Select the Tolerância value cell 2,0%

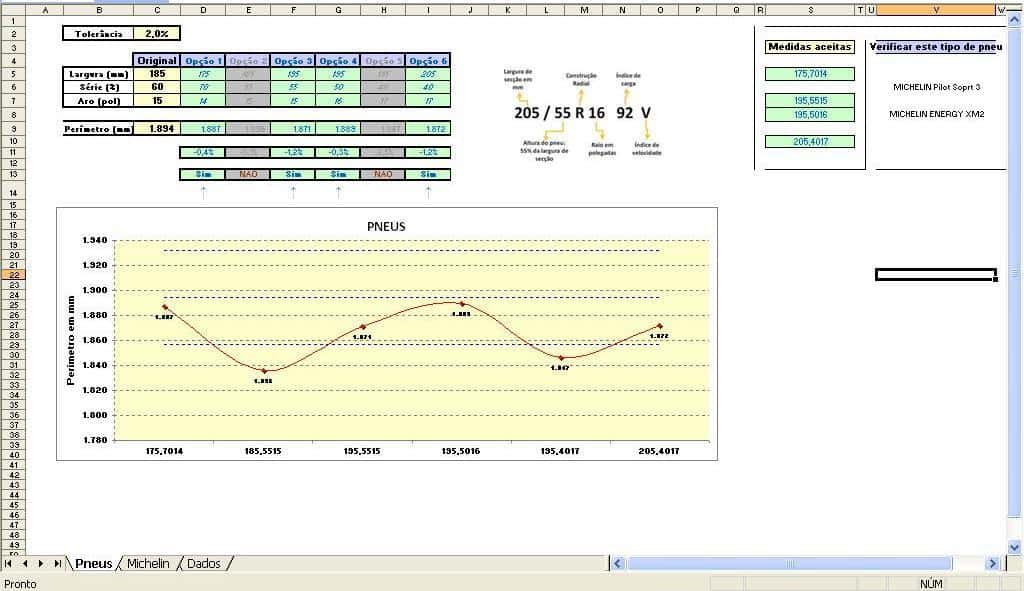(157, 33)
